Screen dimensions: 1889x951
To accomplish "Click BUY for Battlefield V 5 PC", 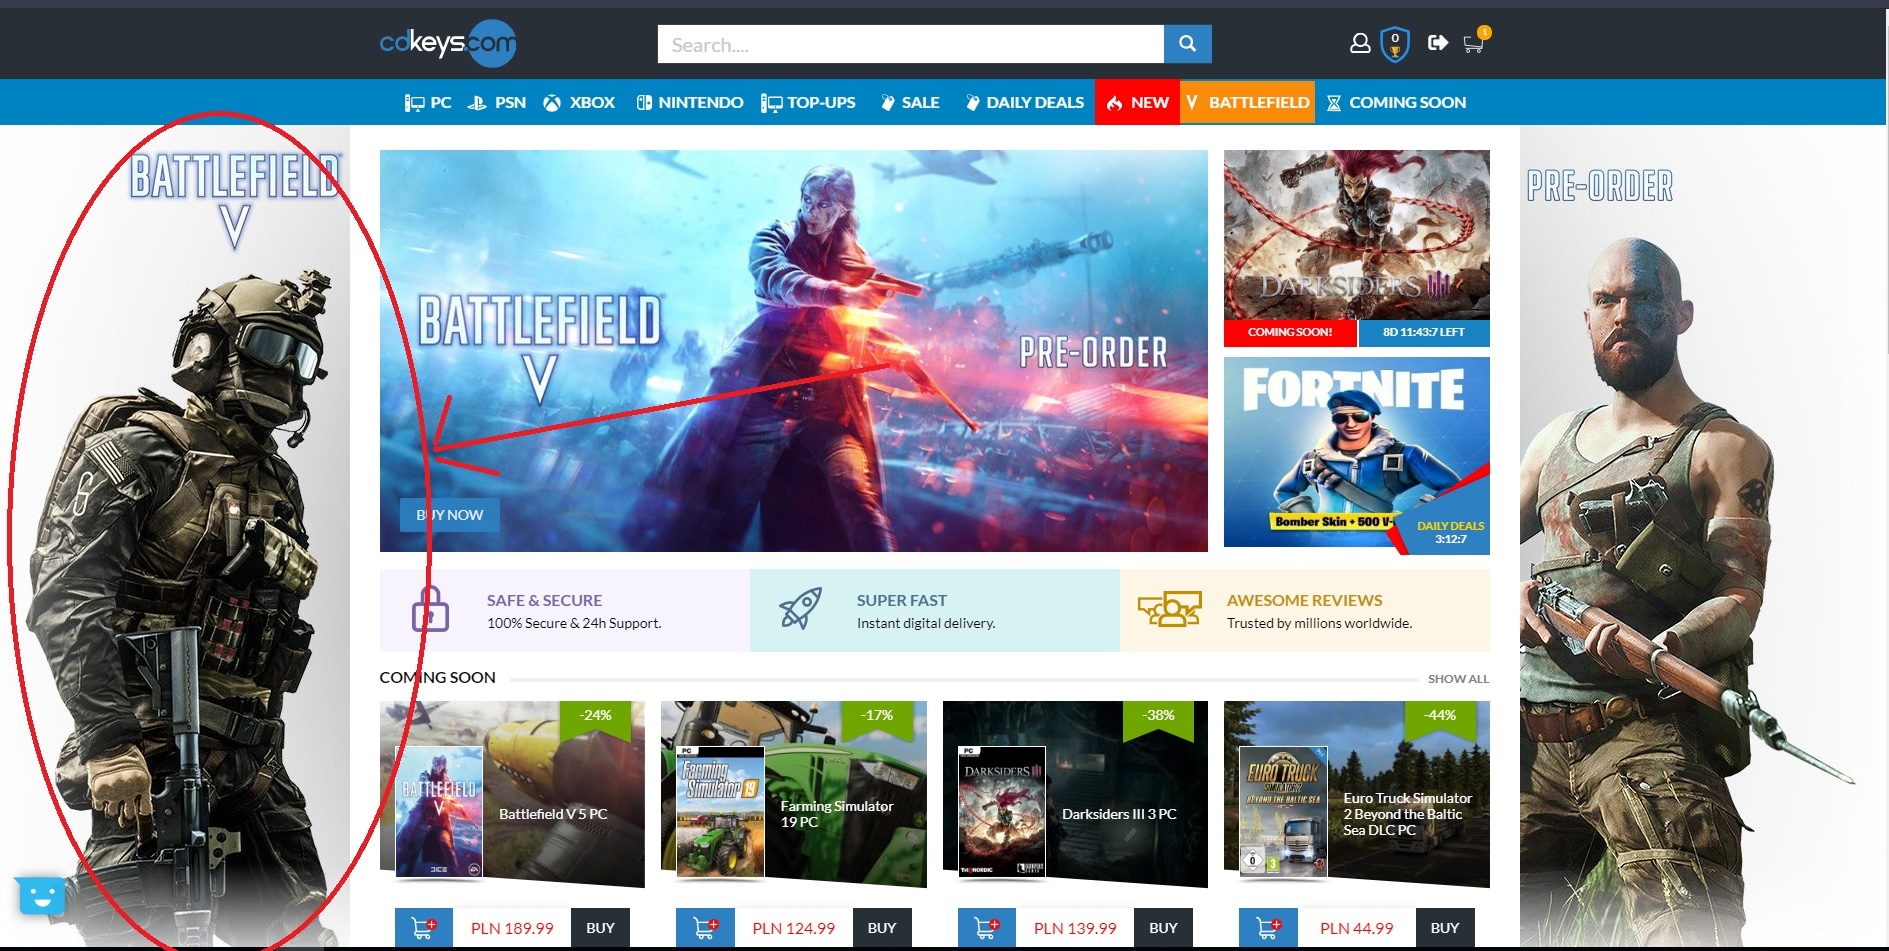I will click(x=600, y=928).
